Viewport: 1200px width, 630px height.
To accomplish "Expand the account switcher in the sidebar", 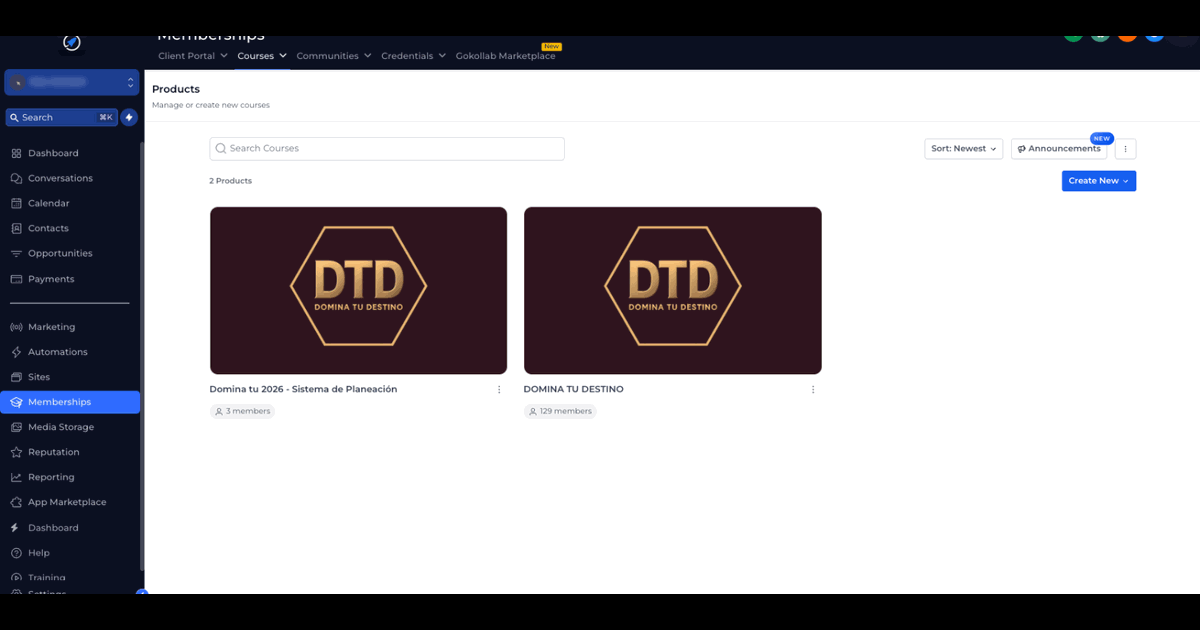I will [71, 82].
